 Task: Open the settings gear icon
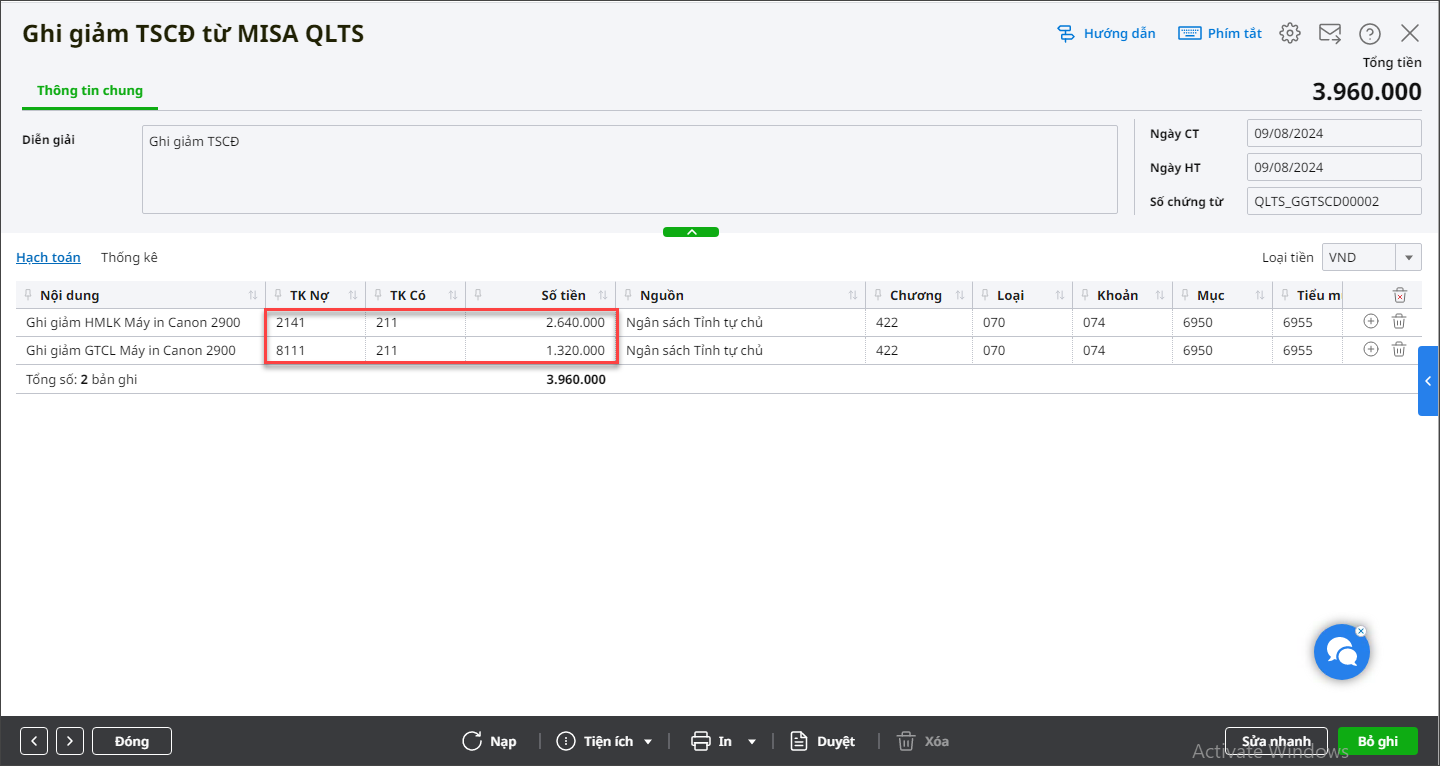pyautogui.click(x=1290, y=33)
